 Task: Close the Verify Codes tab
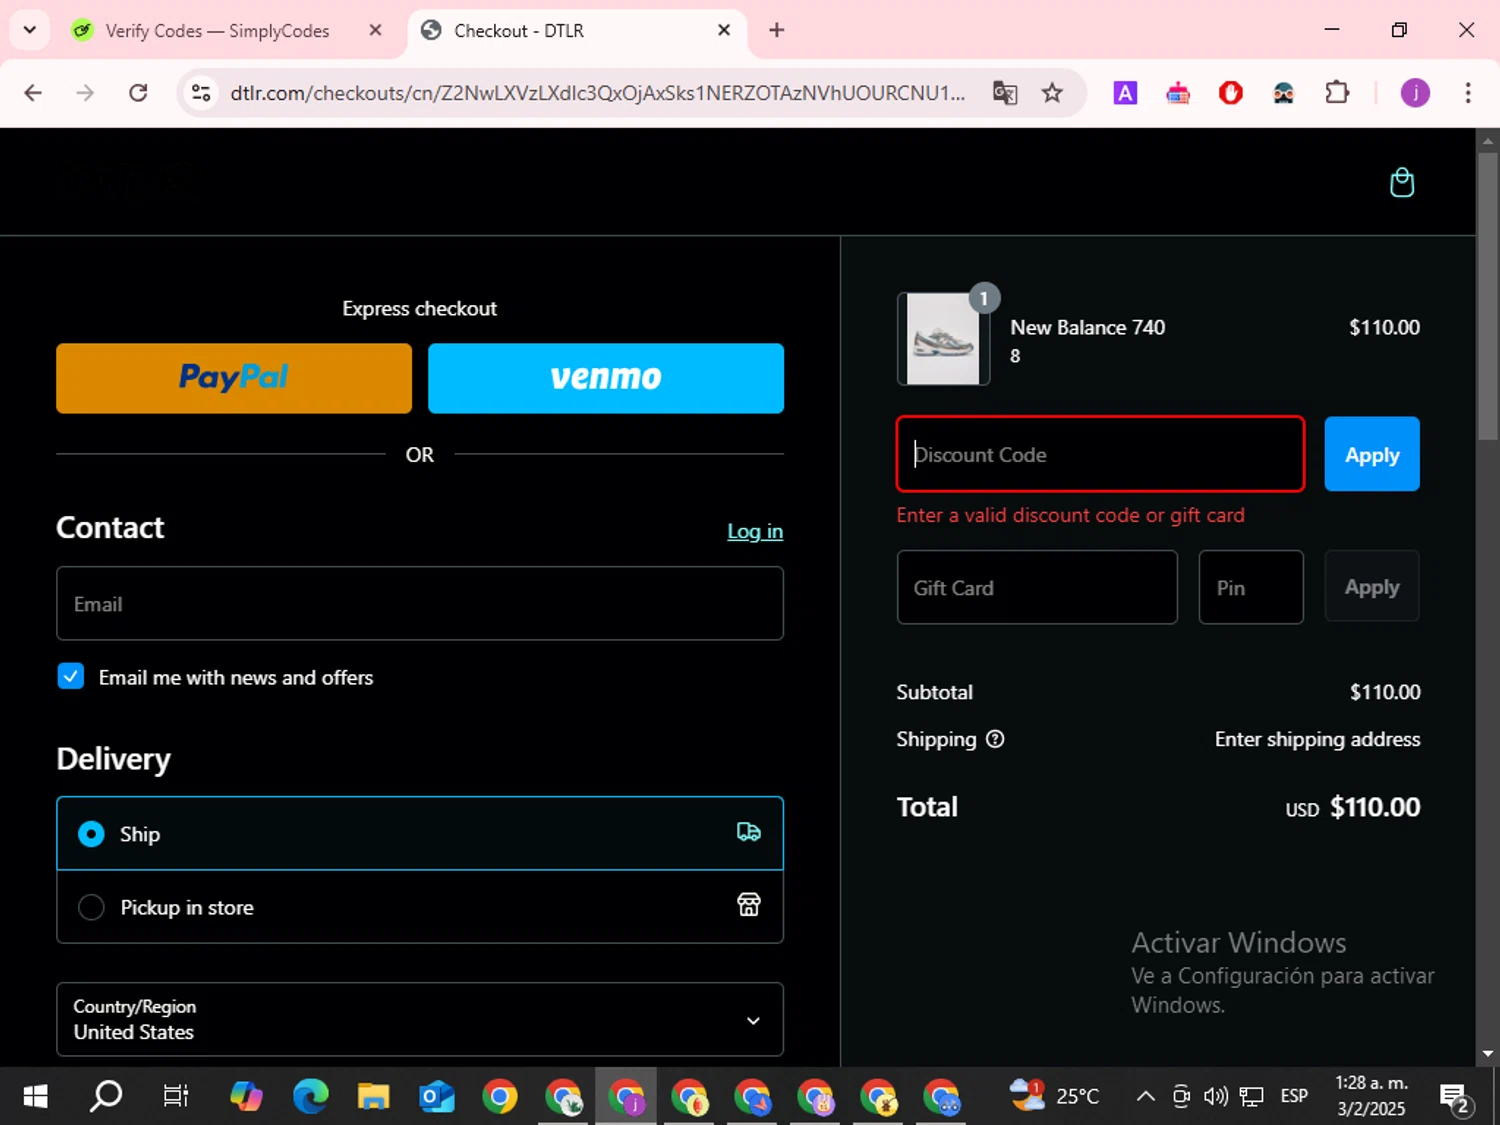point(375,30)
